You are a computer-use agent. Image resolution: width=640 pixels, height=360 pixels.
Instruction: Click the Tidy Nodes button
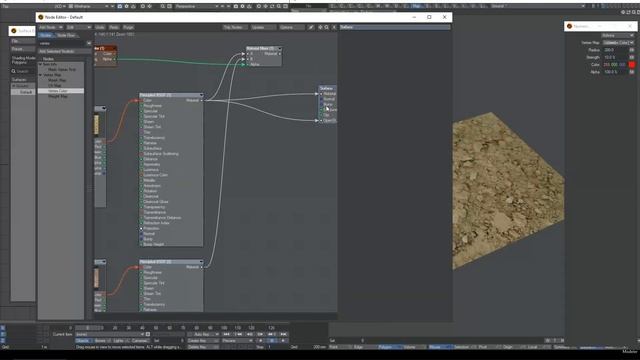(x=235, y=27)
